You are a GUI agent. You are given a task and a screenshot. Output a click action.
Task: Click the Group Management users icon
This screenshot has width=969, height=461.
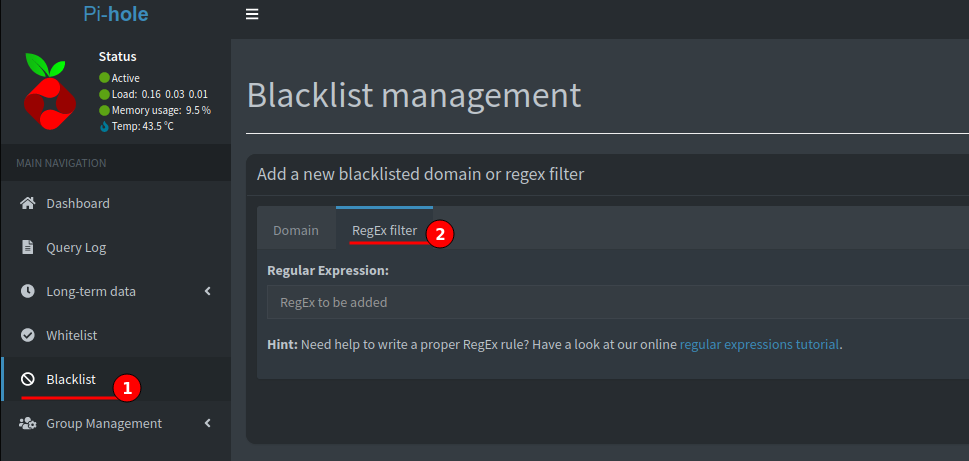tap(27, 424)
